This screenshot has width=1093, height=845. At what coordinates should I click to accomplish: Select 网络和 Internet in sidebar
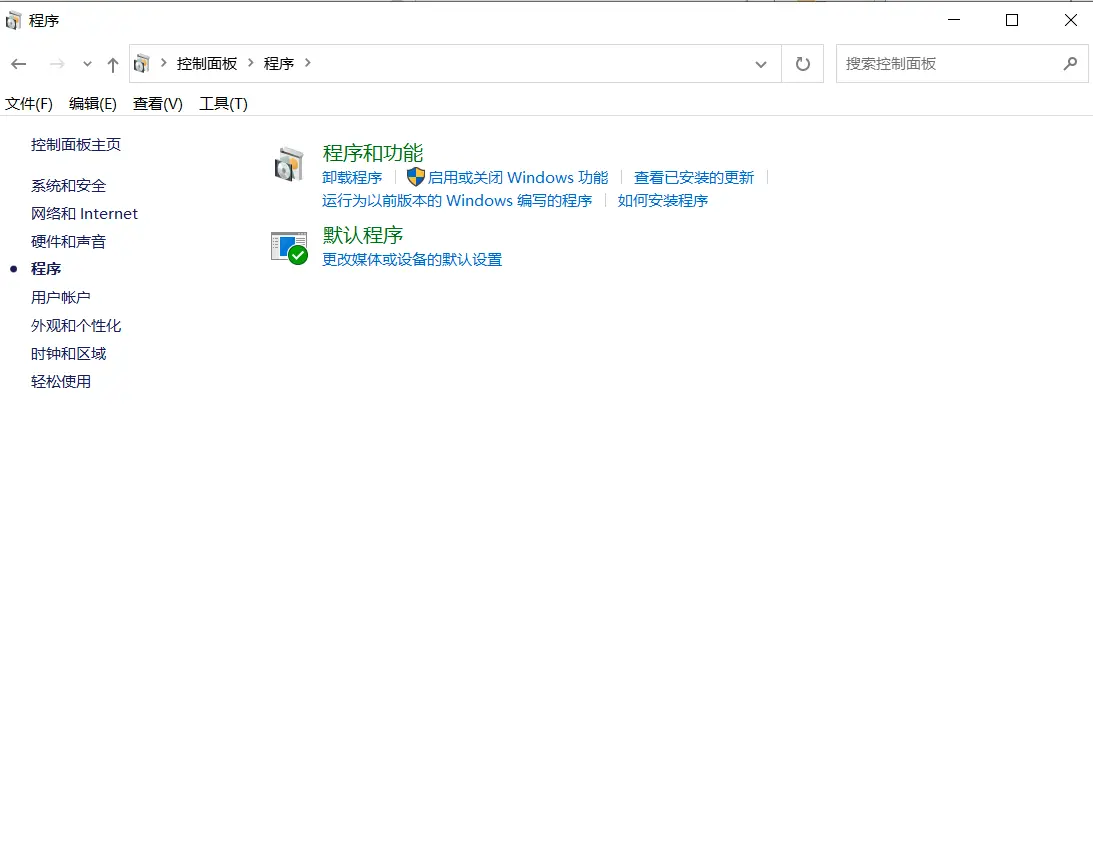tap(84, 213)
